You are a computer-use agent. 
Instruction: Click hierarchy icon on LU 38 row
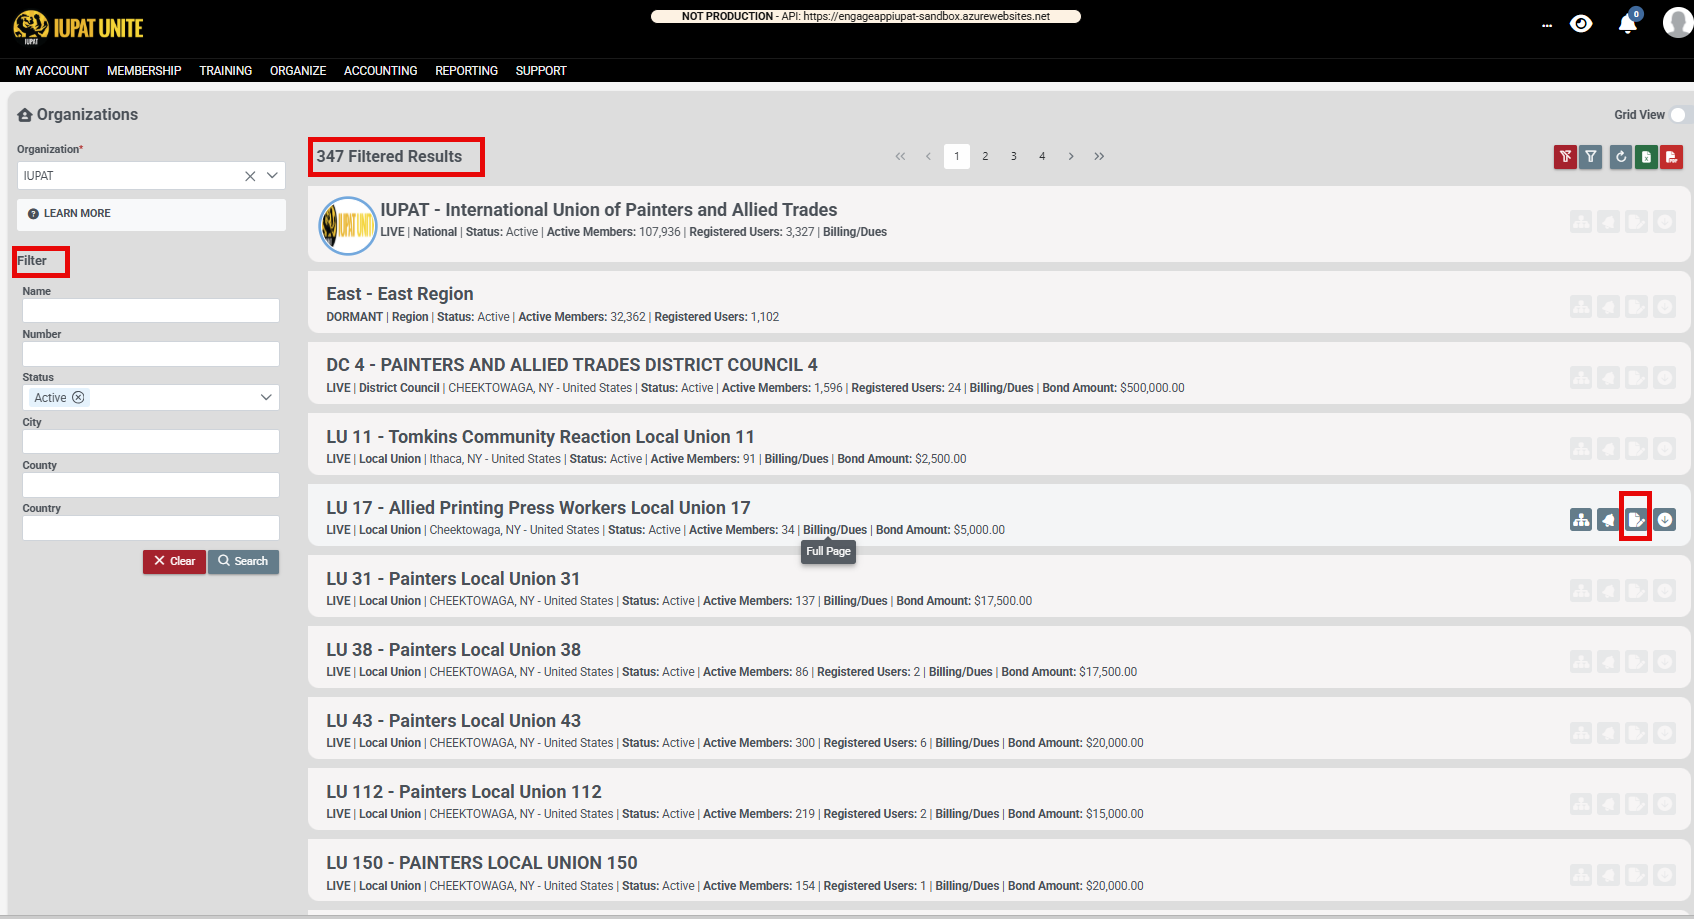[1581, 662]
